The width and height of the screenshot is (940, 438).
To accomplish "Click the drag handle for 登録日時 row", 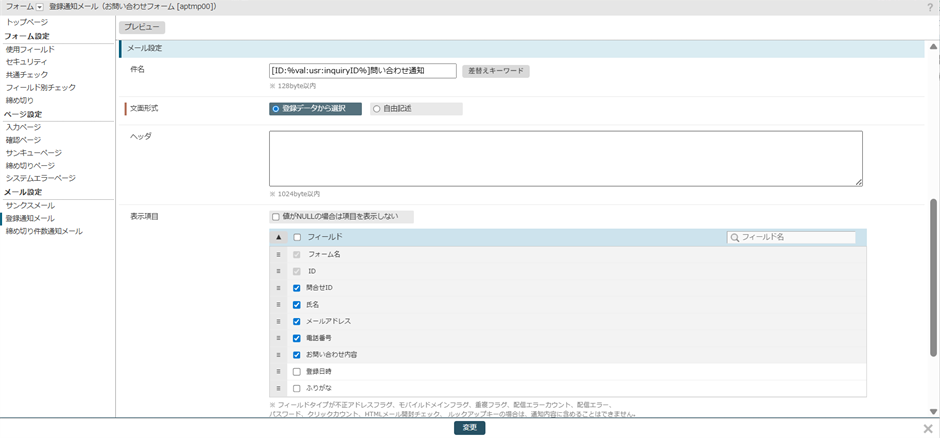I will [278, 371].
